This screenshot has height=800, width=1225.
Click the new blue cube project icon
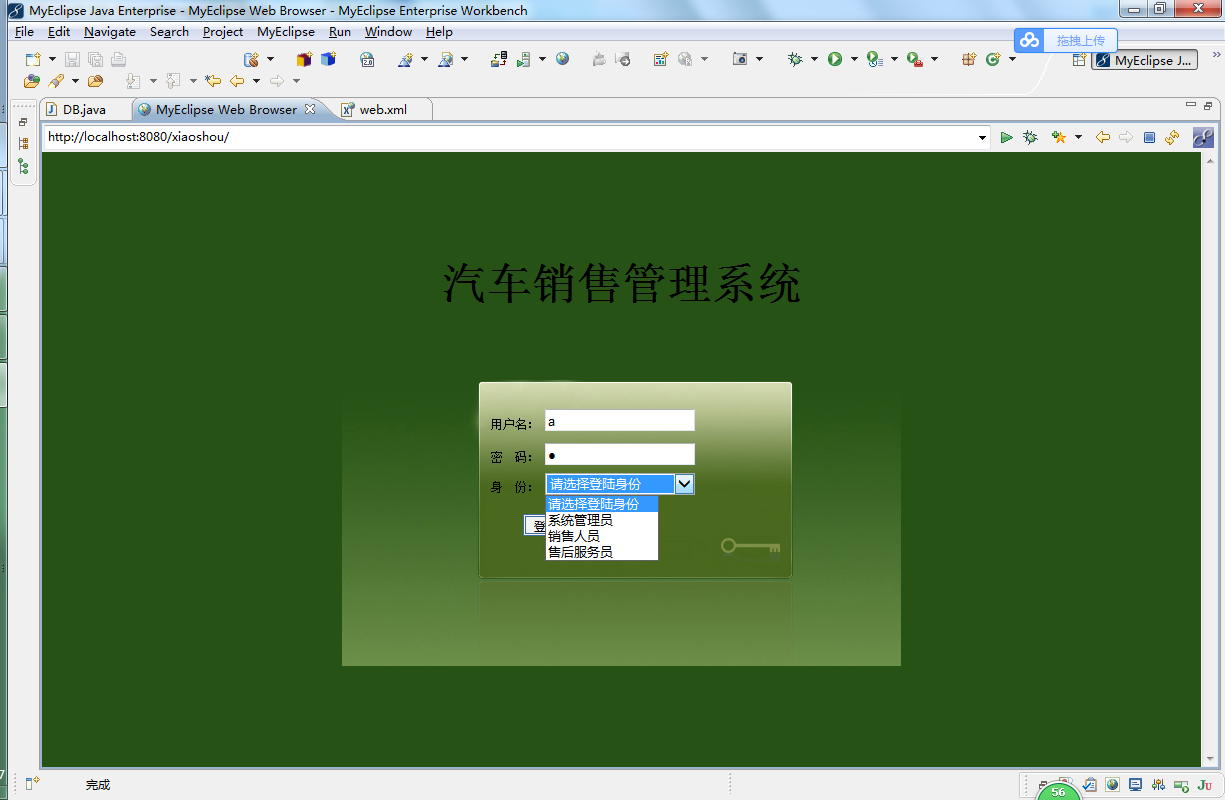coord(329,60)
